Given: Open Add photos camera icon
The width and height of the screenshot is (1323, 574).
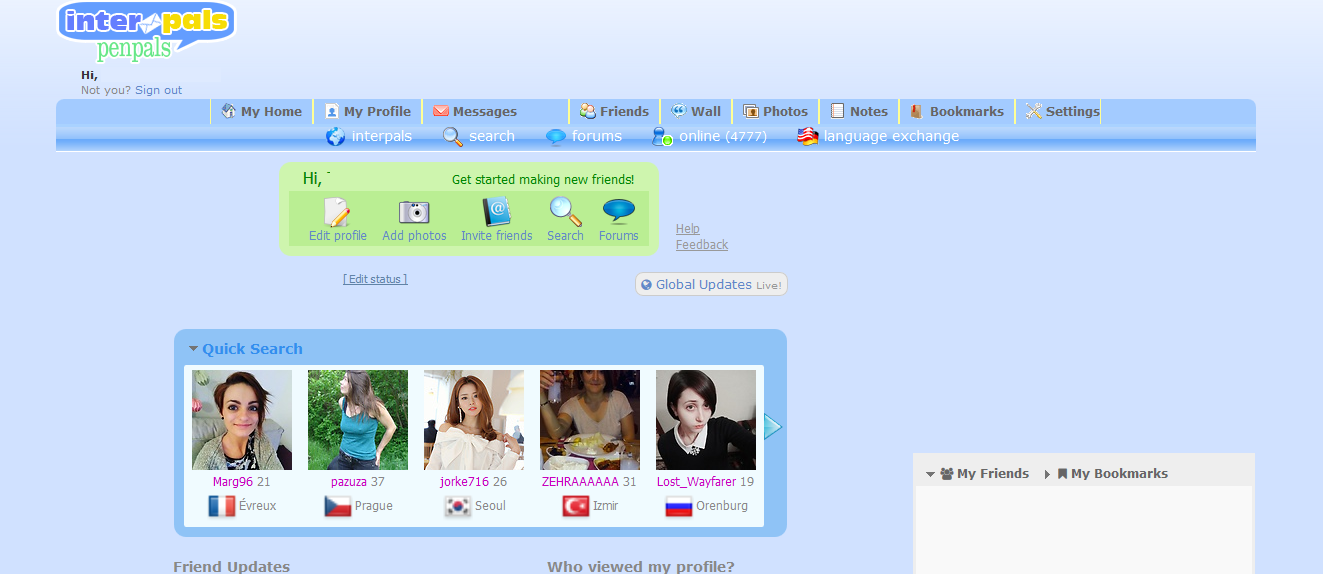Looking at the screenshot, I should coord(414,212).
